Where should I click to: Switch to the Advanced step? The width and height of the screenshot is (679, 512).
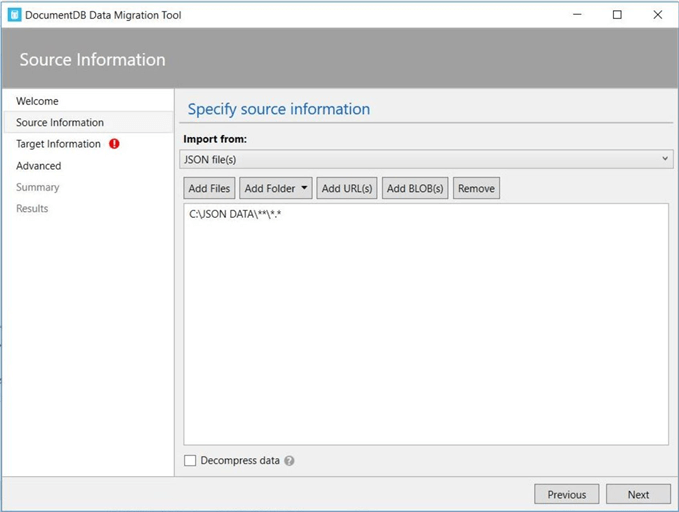tap(39, 166)
